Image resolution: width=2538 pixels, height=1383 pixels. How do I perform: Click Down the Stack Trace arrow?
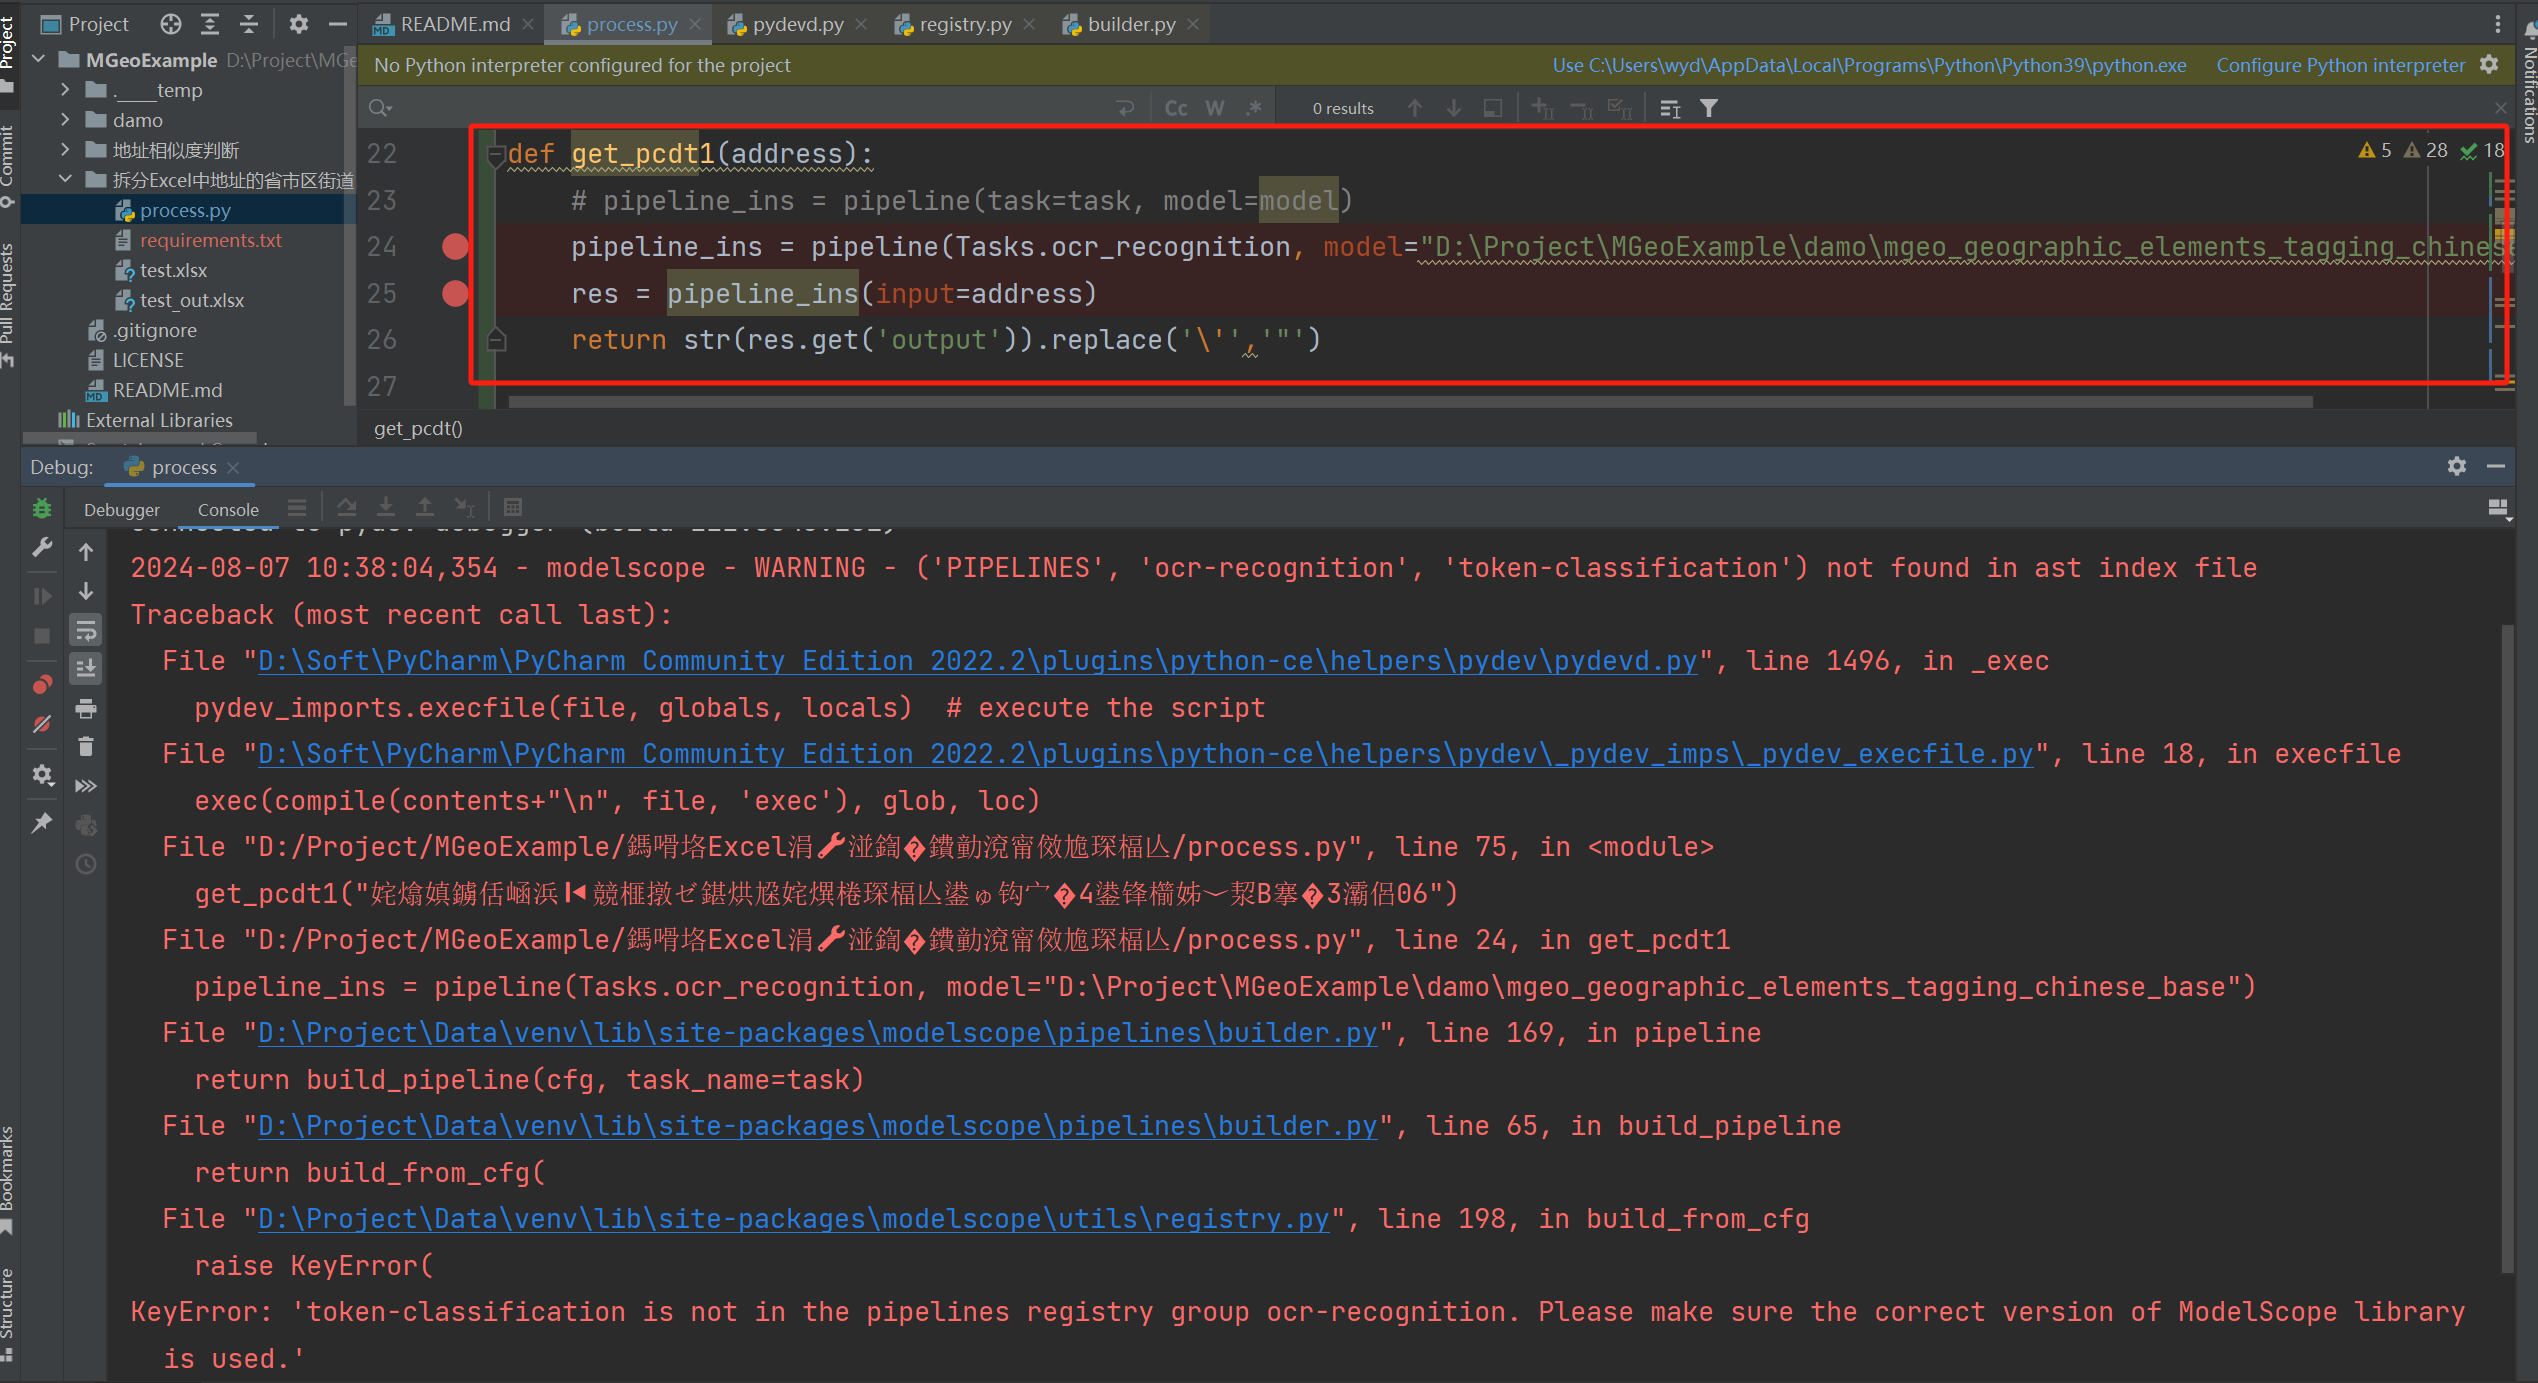click(x=86, y=591)
